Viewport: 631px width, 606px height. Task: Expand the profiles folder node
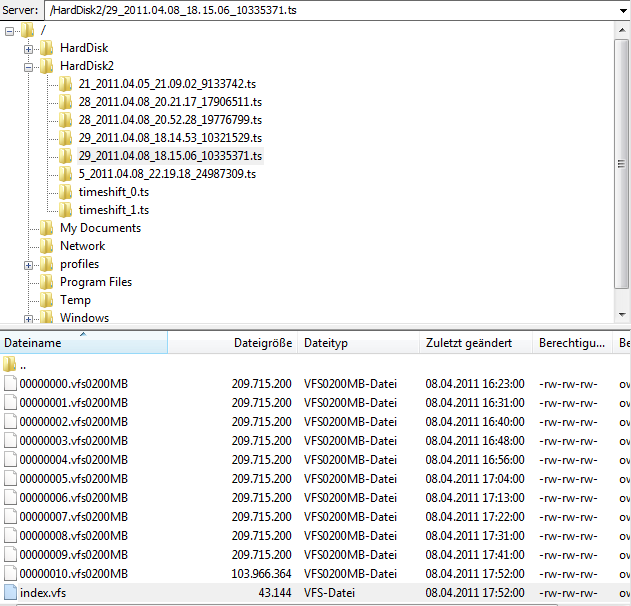[x=28, y=265]
